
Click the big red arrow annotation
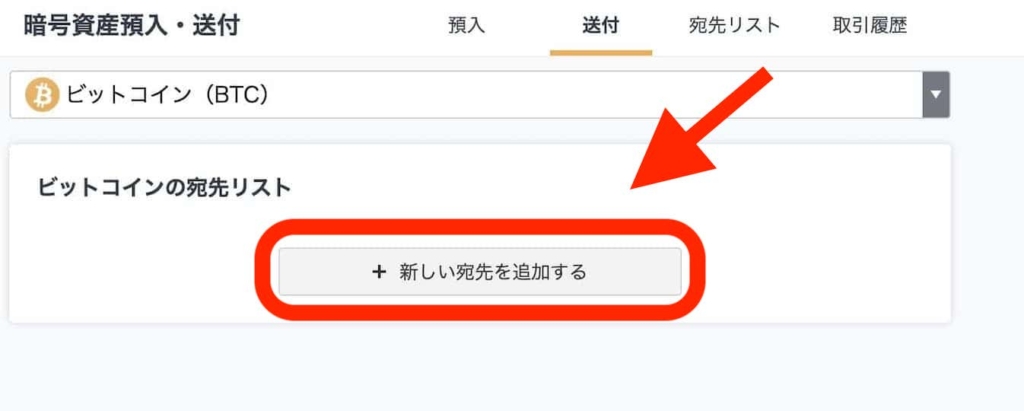tap(700, 129)
